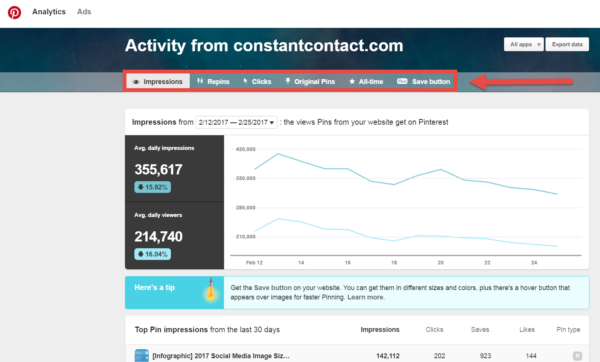Open the date range dropdown 2/12/2017 — 2/25/2017
Screen dimensions: 600x362
[236, 122]
